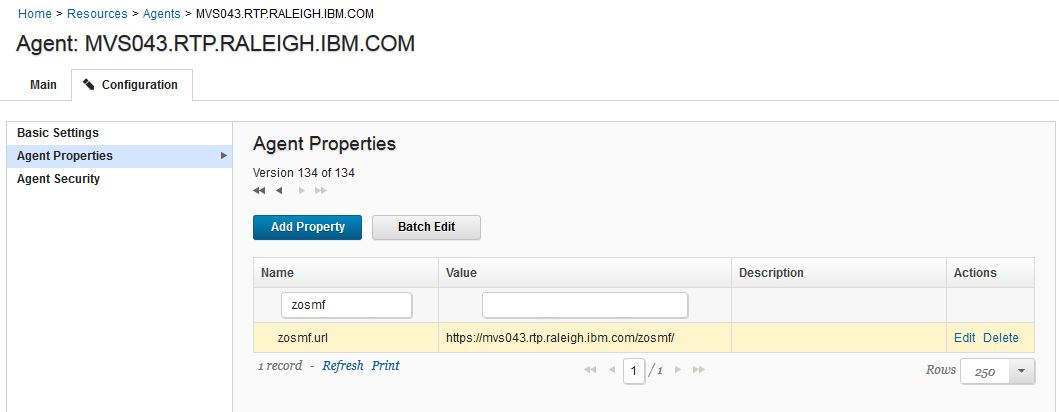Select the Configuration tab
This screenshot has height=412, width=1059.
pyautogui.click(x=131, y=85)
